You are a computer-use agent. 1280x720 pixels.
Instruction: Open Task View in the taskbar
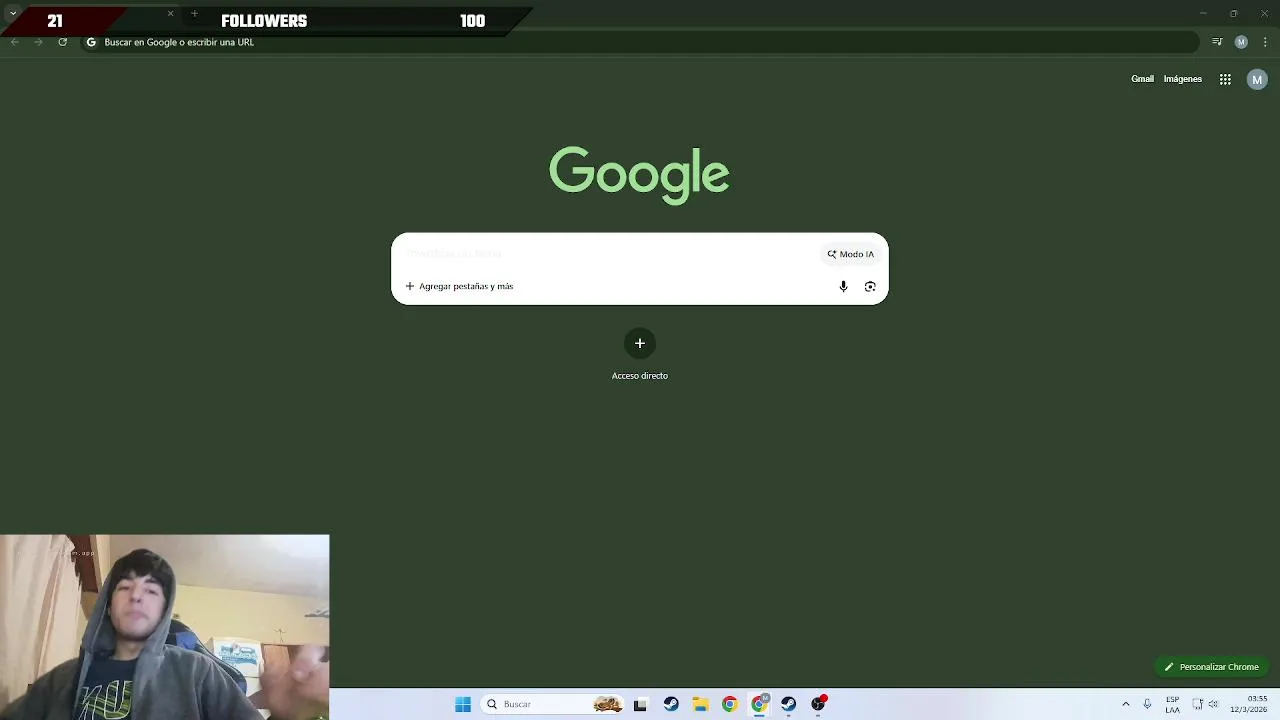pos(640,704)
